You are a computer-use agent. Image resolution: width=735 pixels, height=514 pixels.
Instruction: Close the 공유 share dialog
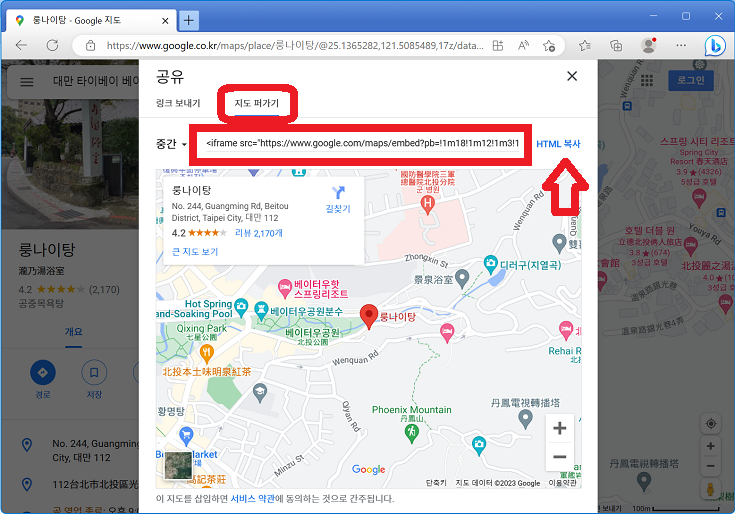click(572, 76)
